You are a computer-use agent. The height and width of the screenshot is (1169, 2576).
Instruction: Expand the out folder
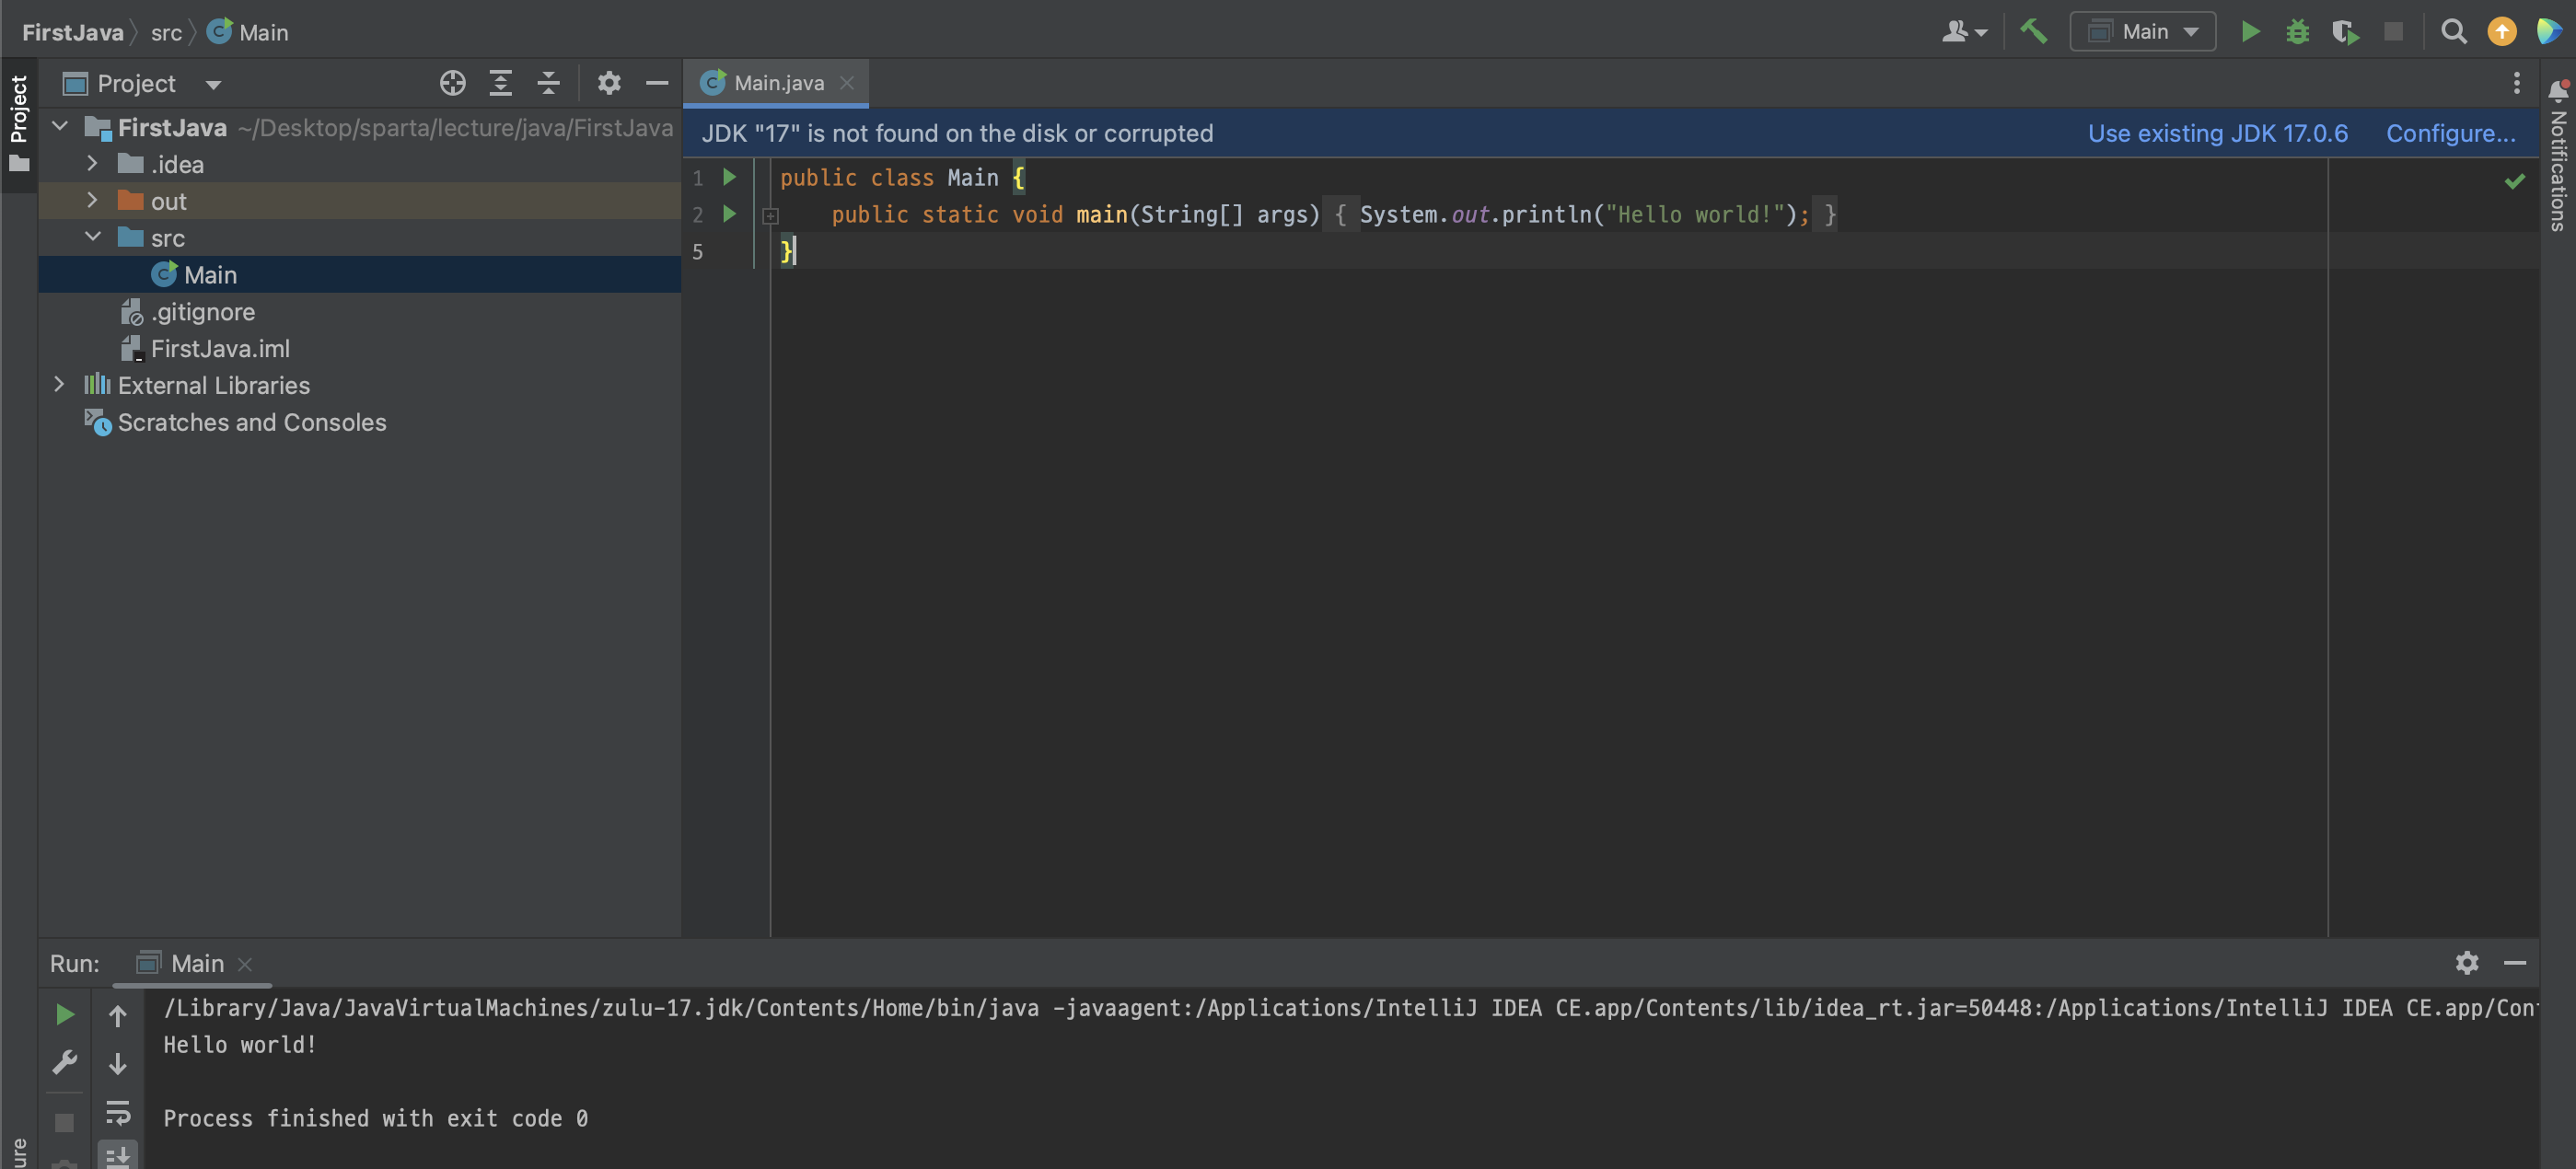[92, 200]
